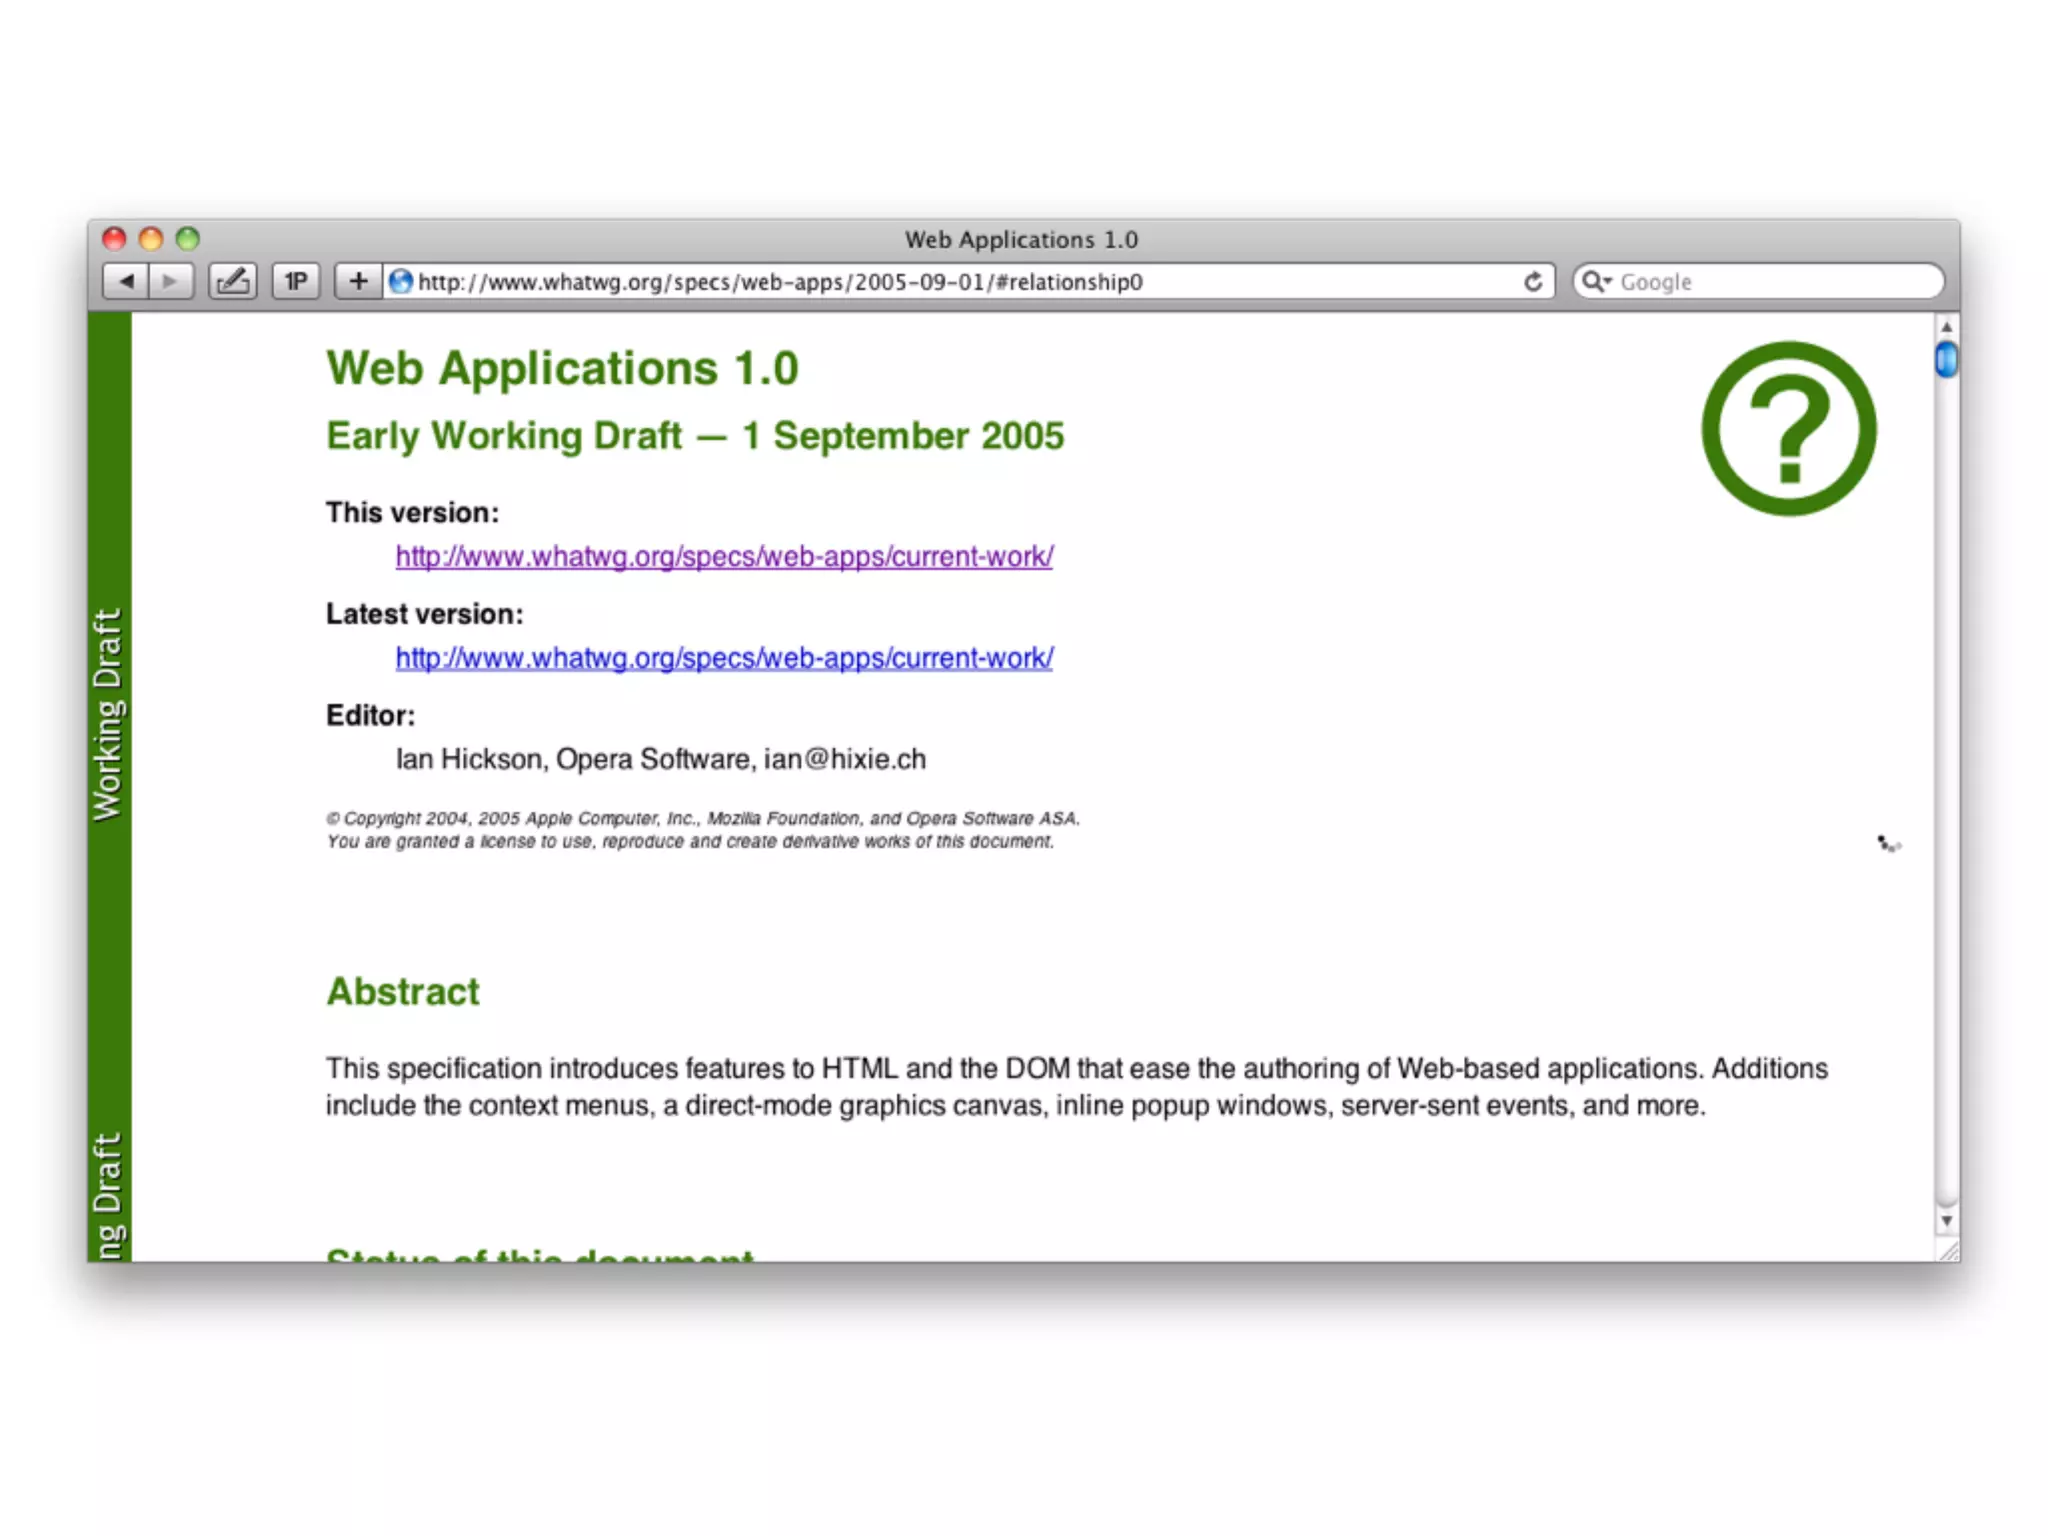The image size is (2048, 1536).
Task: Click the 1P toolbar button
Action: click(296, 282)
